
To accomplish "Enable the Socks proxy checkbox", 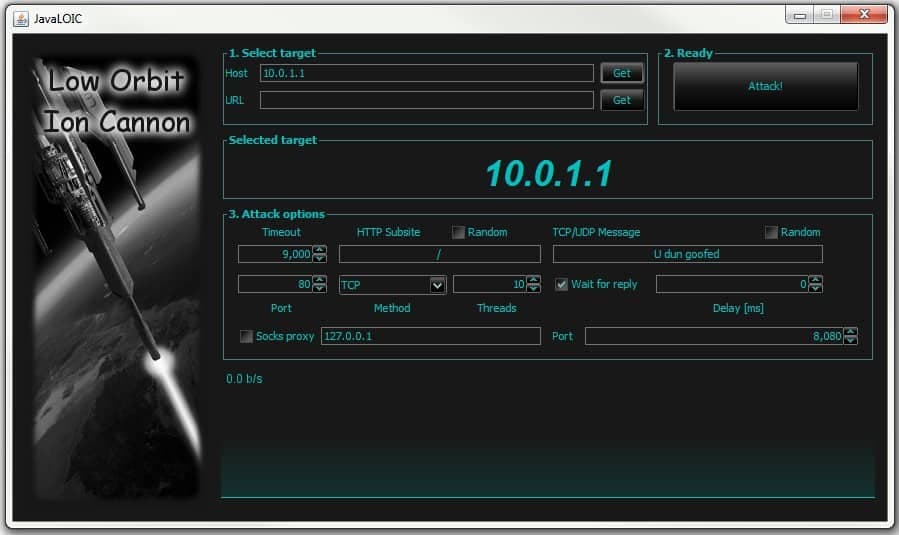I will [246, 336].
